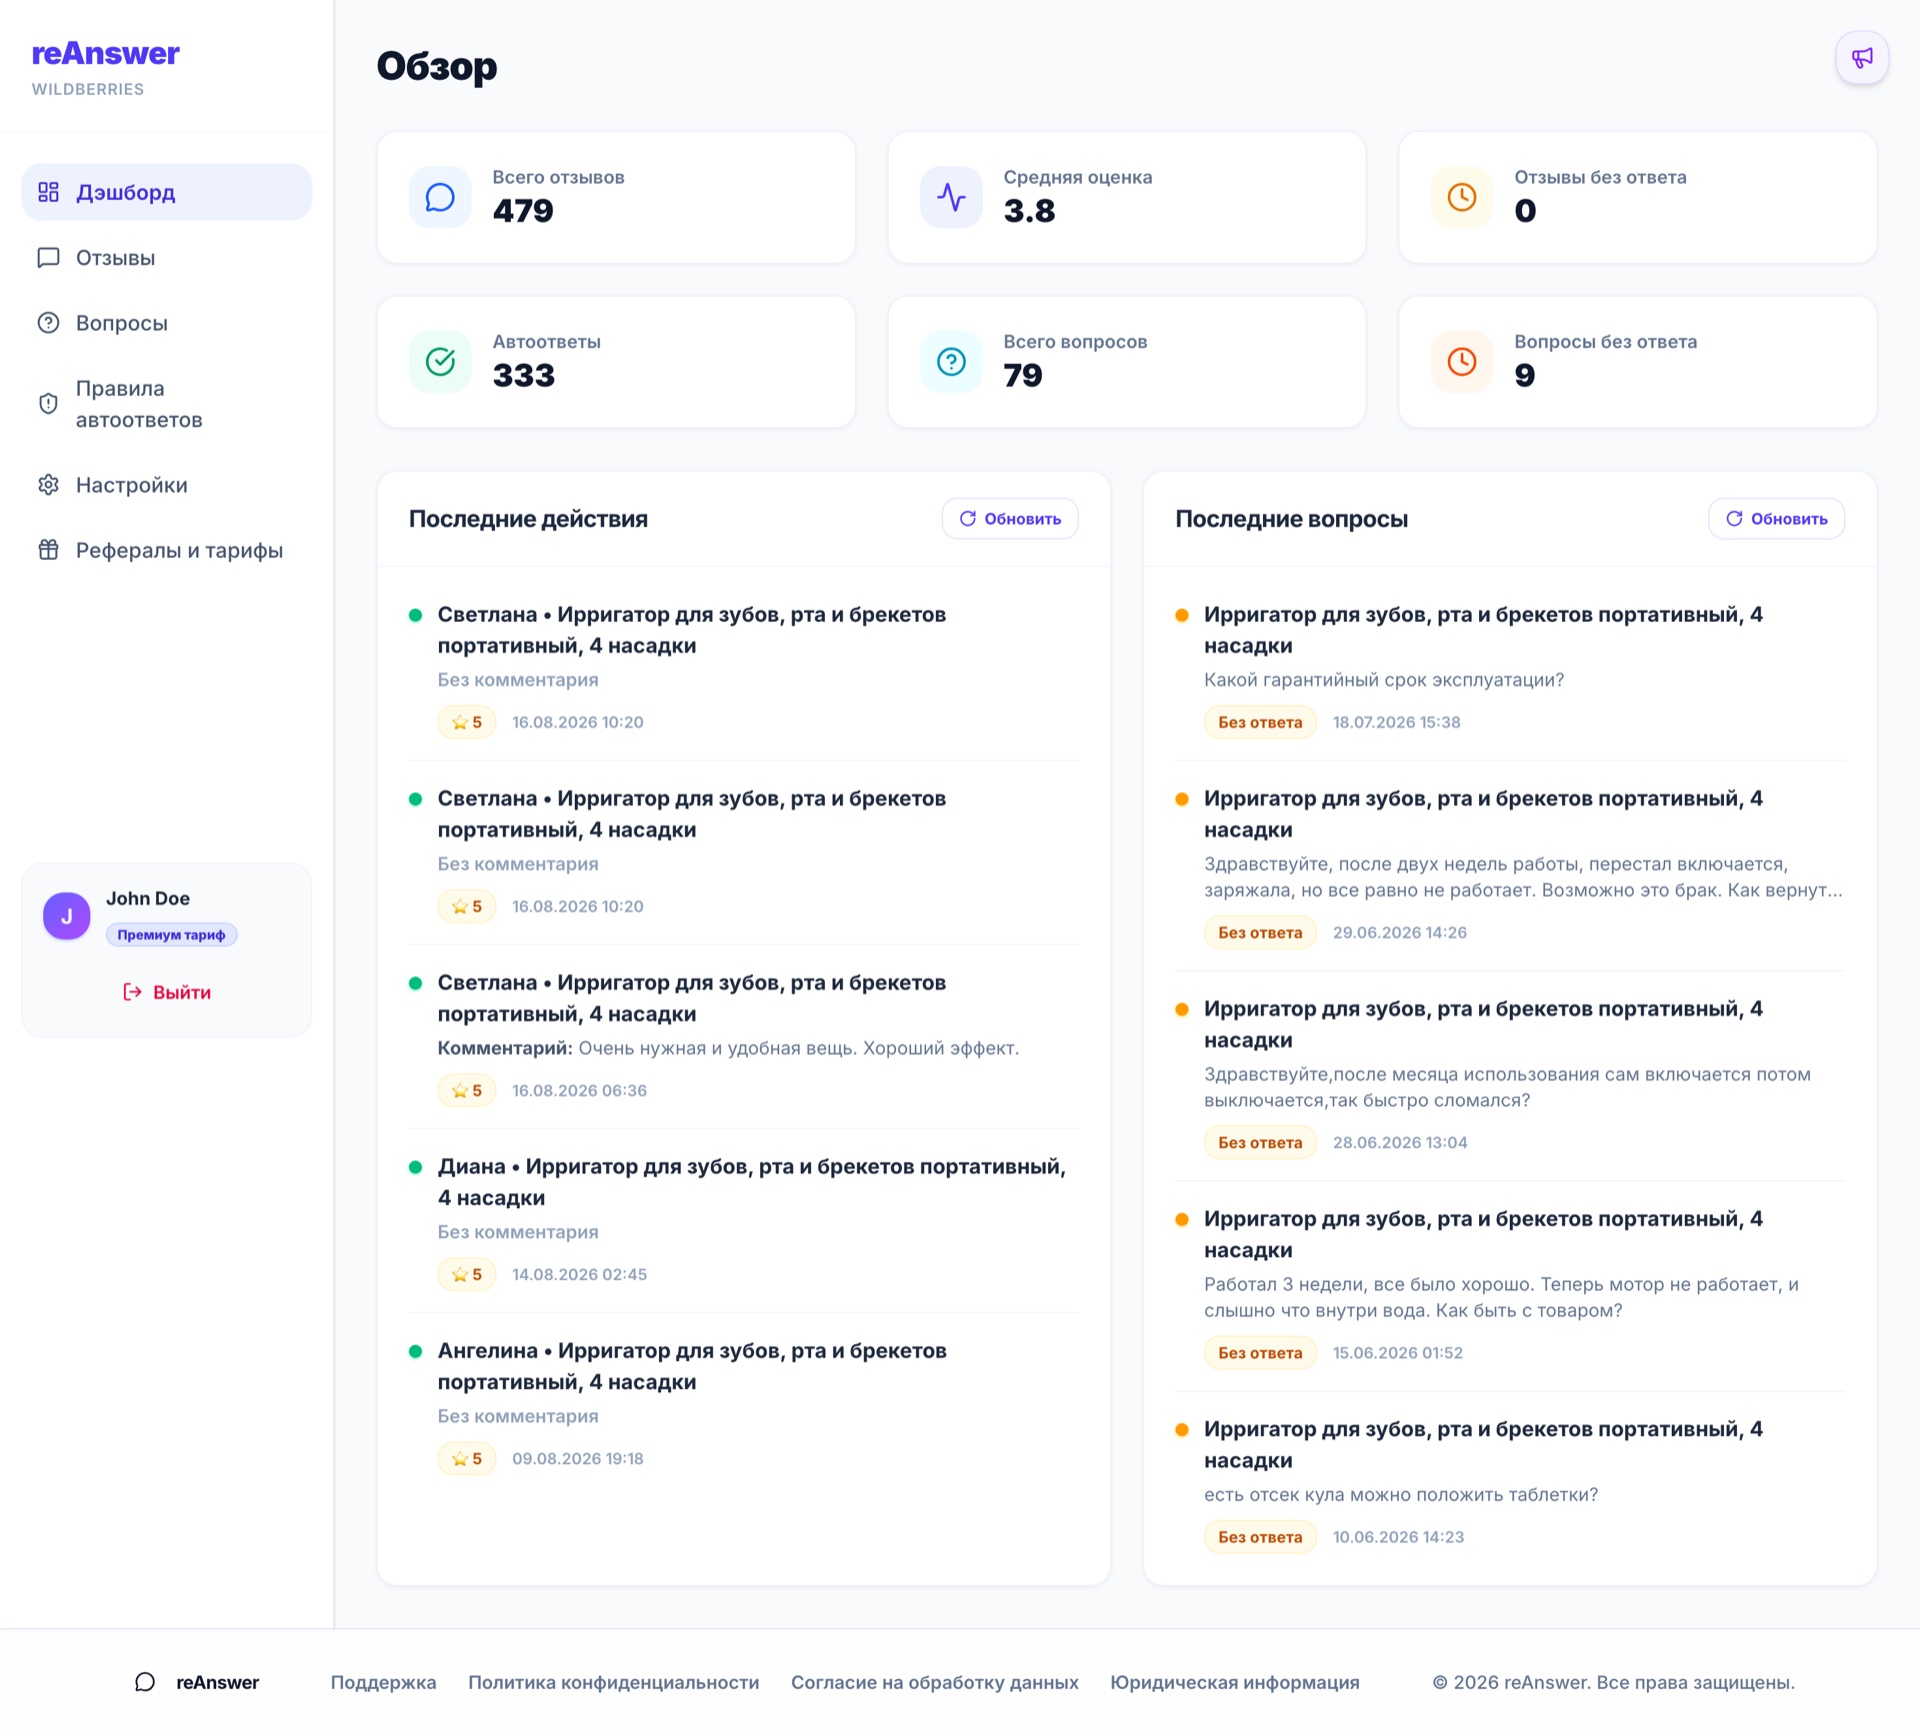1920x1734 pixels.
Task: Click the Вопросы help-circle icon in sidebar
Action: (x=48, y=323)
